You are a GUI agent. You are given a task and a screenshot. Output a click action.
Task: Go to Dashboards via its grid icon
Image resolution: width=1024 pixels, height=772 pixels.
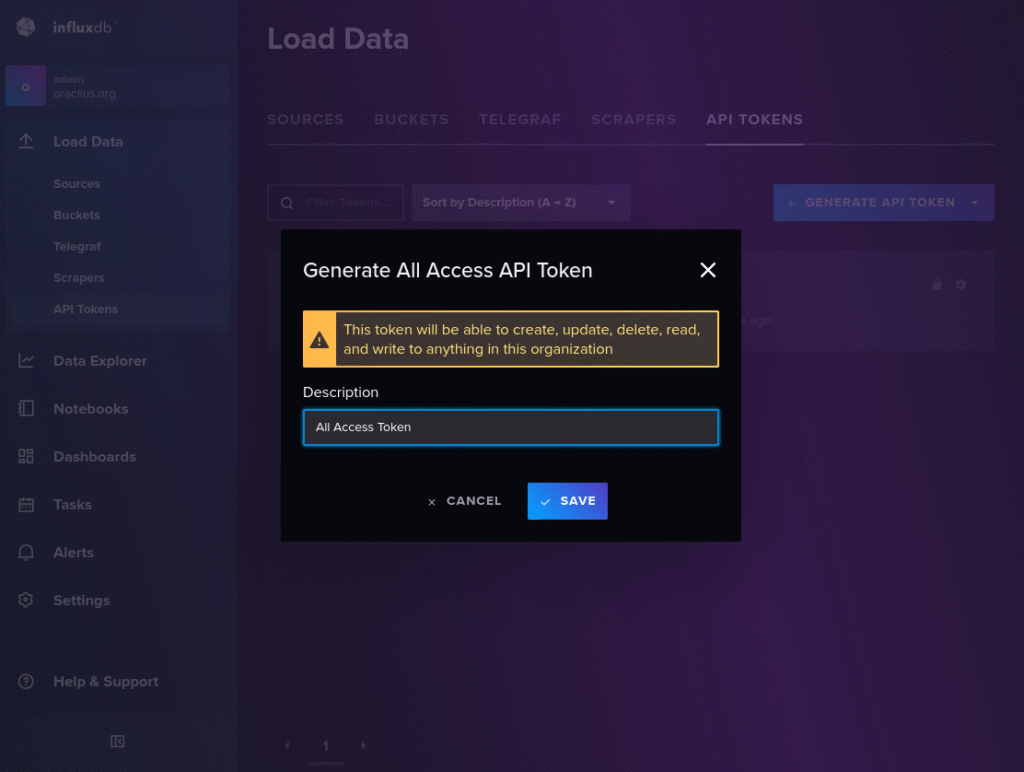point(26,456)
